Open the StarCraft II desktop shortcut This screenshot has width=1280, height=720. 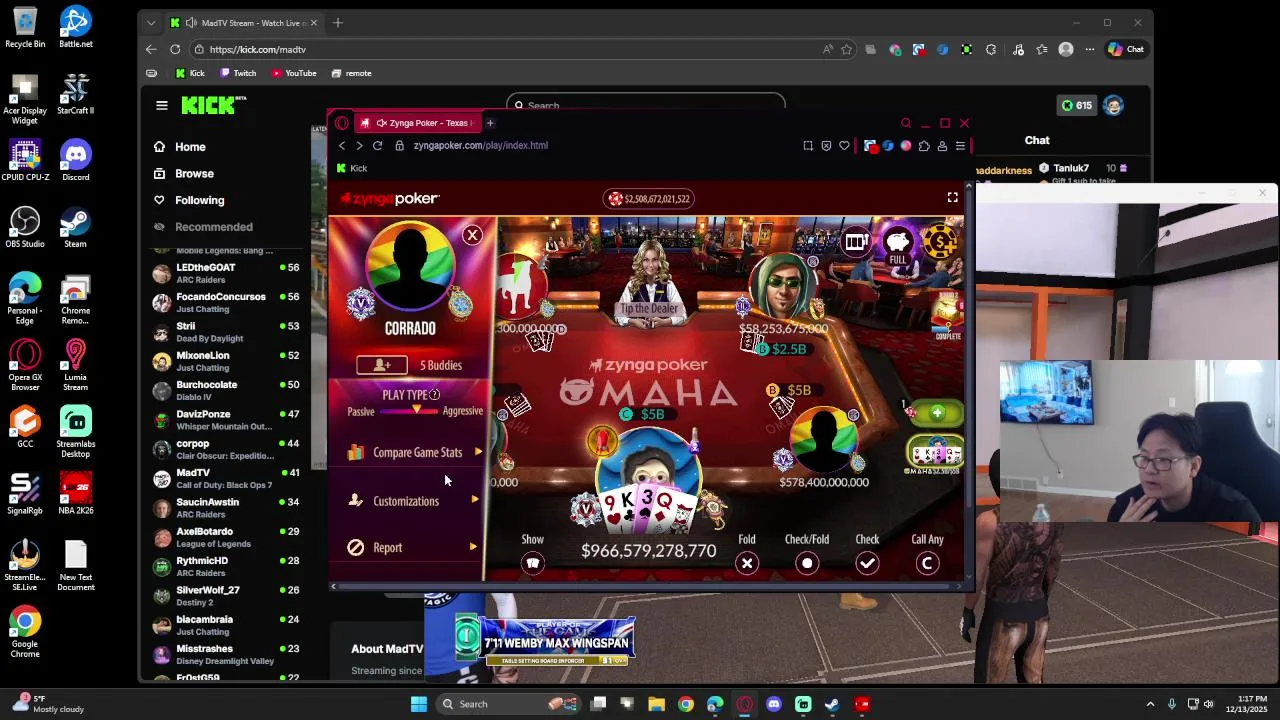pos(75,94)
